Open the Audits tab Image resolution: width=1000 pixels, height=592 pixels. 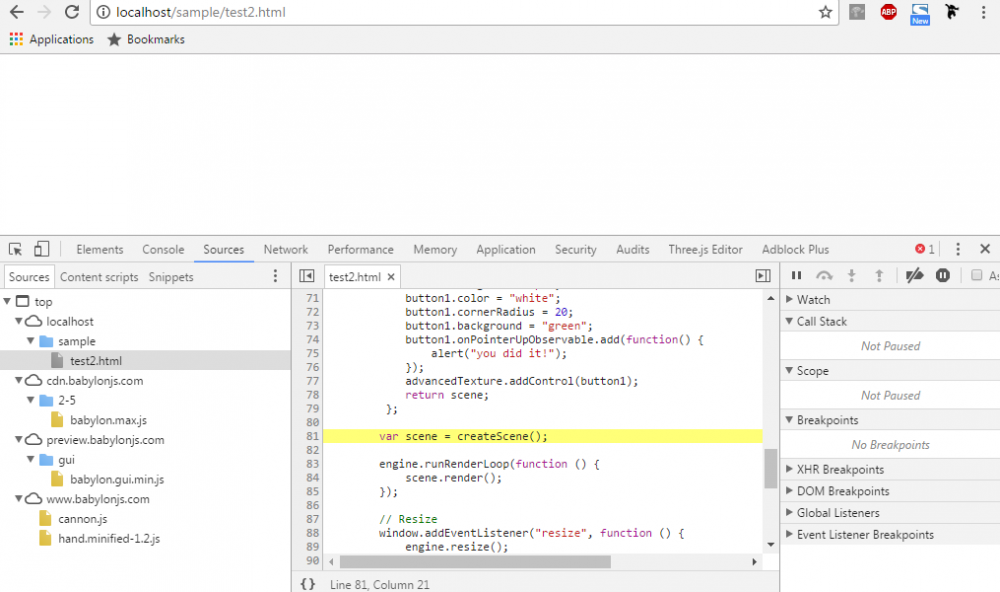click(x=633, y=249)
